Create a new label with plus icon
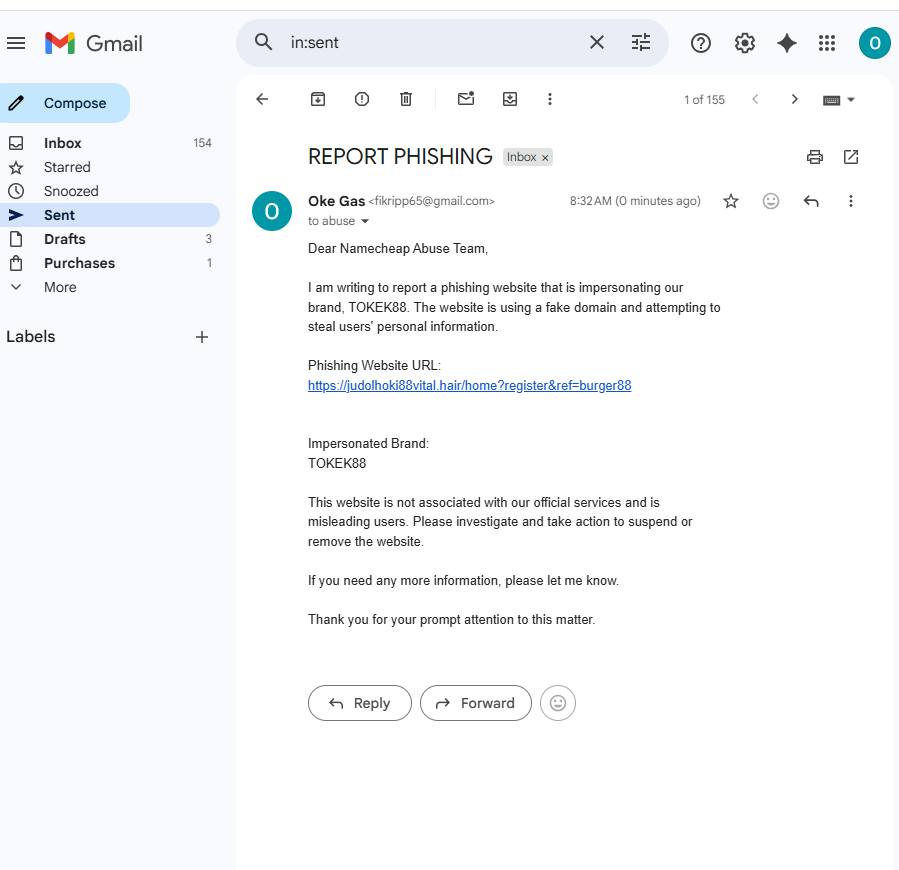 pyautogui.click(x=201, y=337)
